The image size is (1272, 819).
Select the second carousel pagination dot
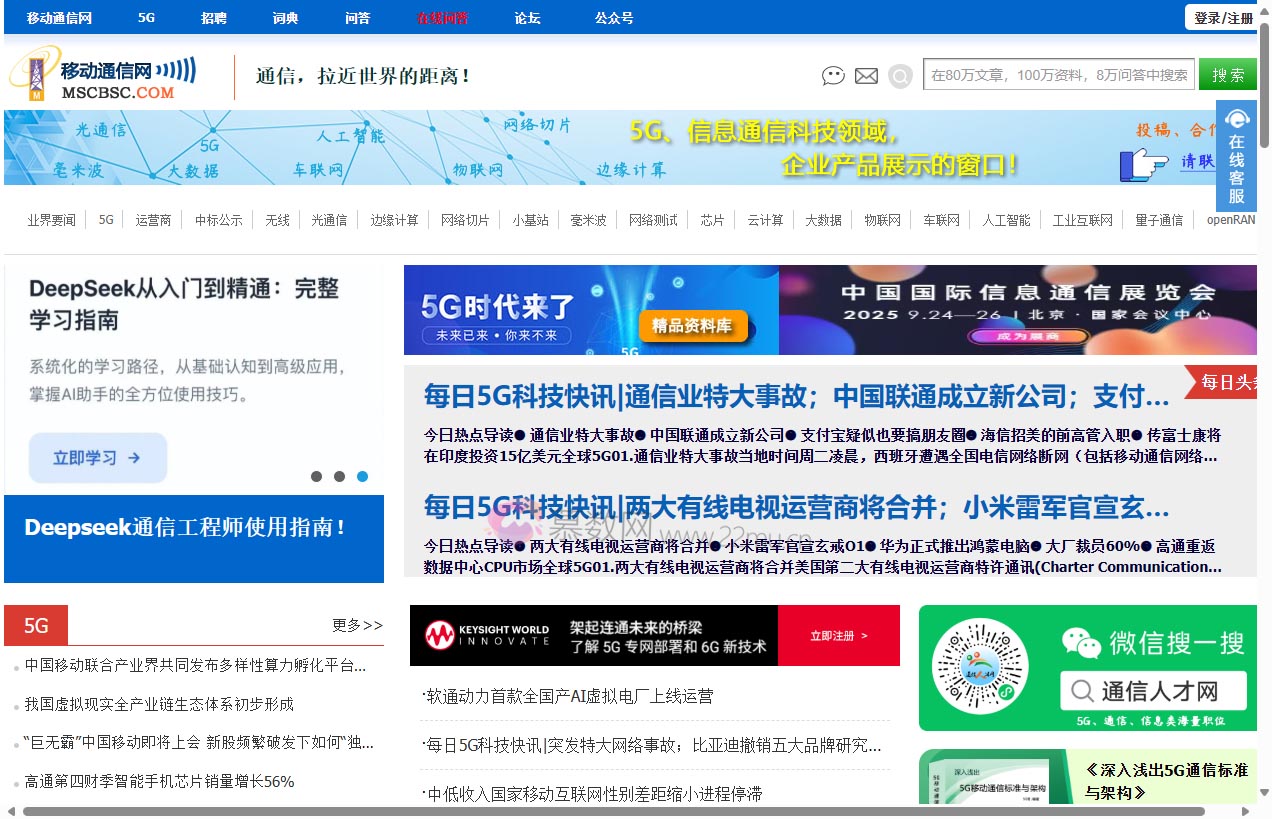[x=339, y=477]
